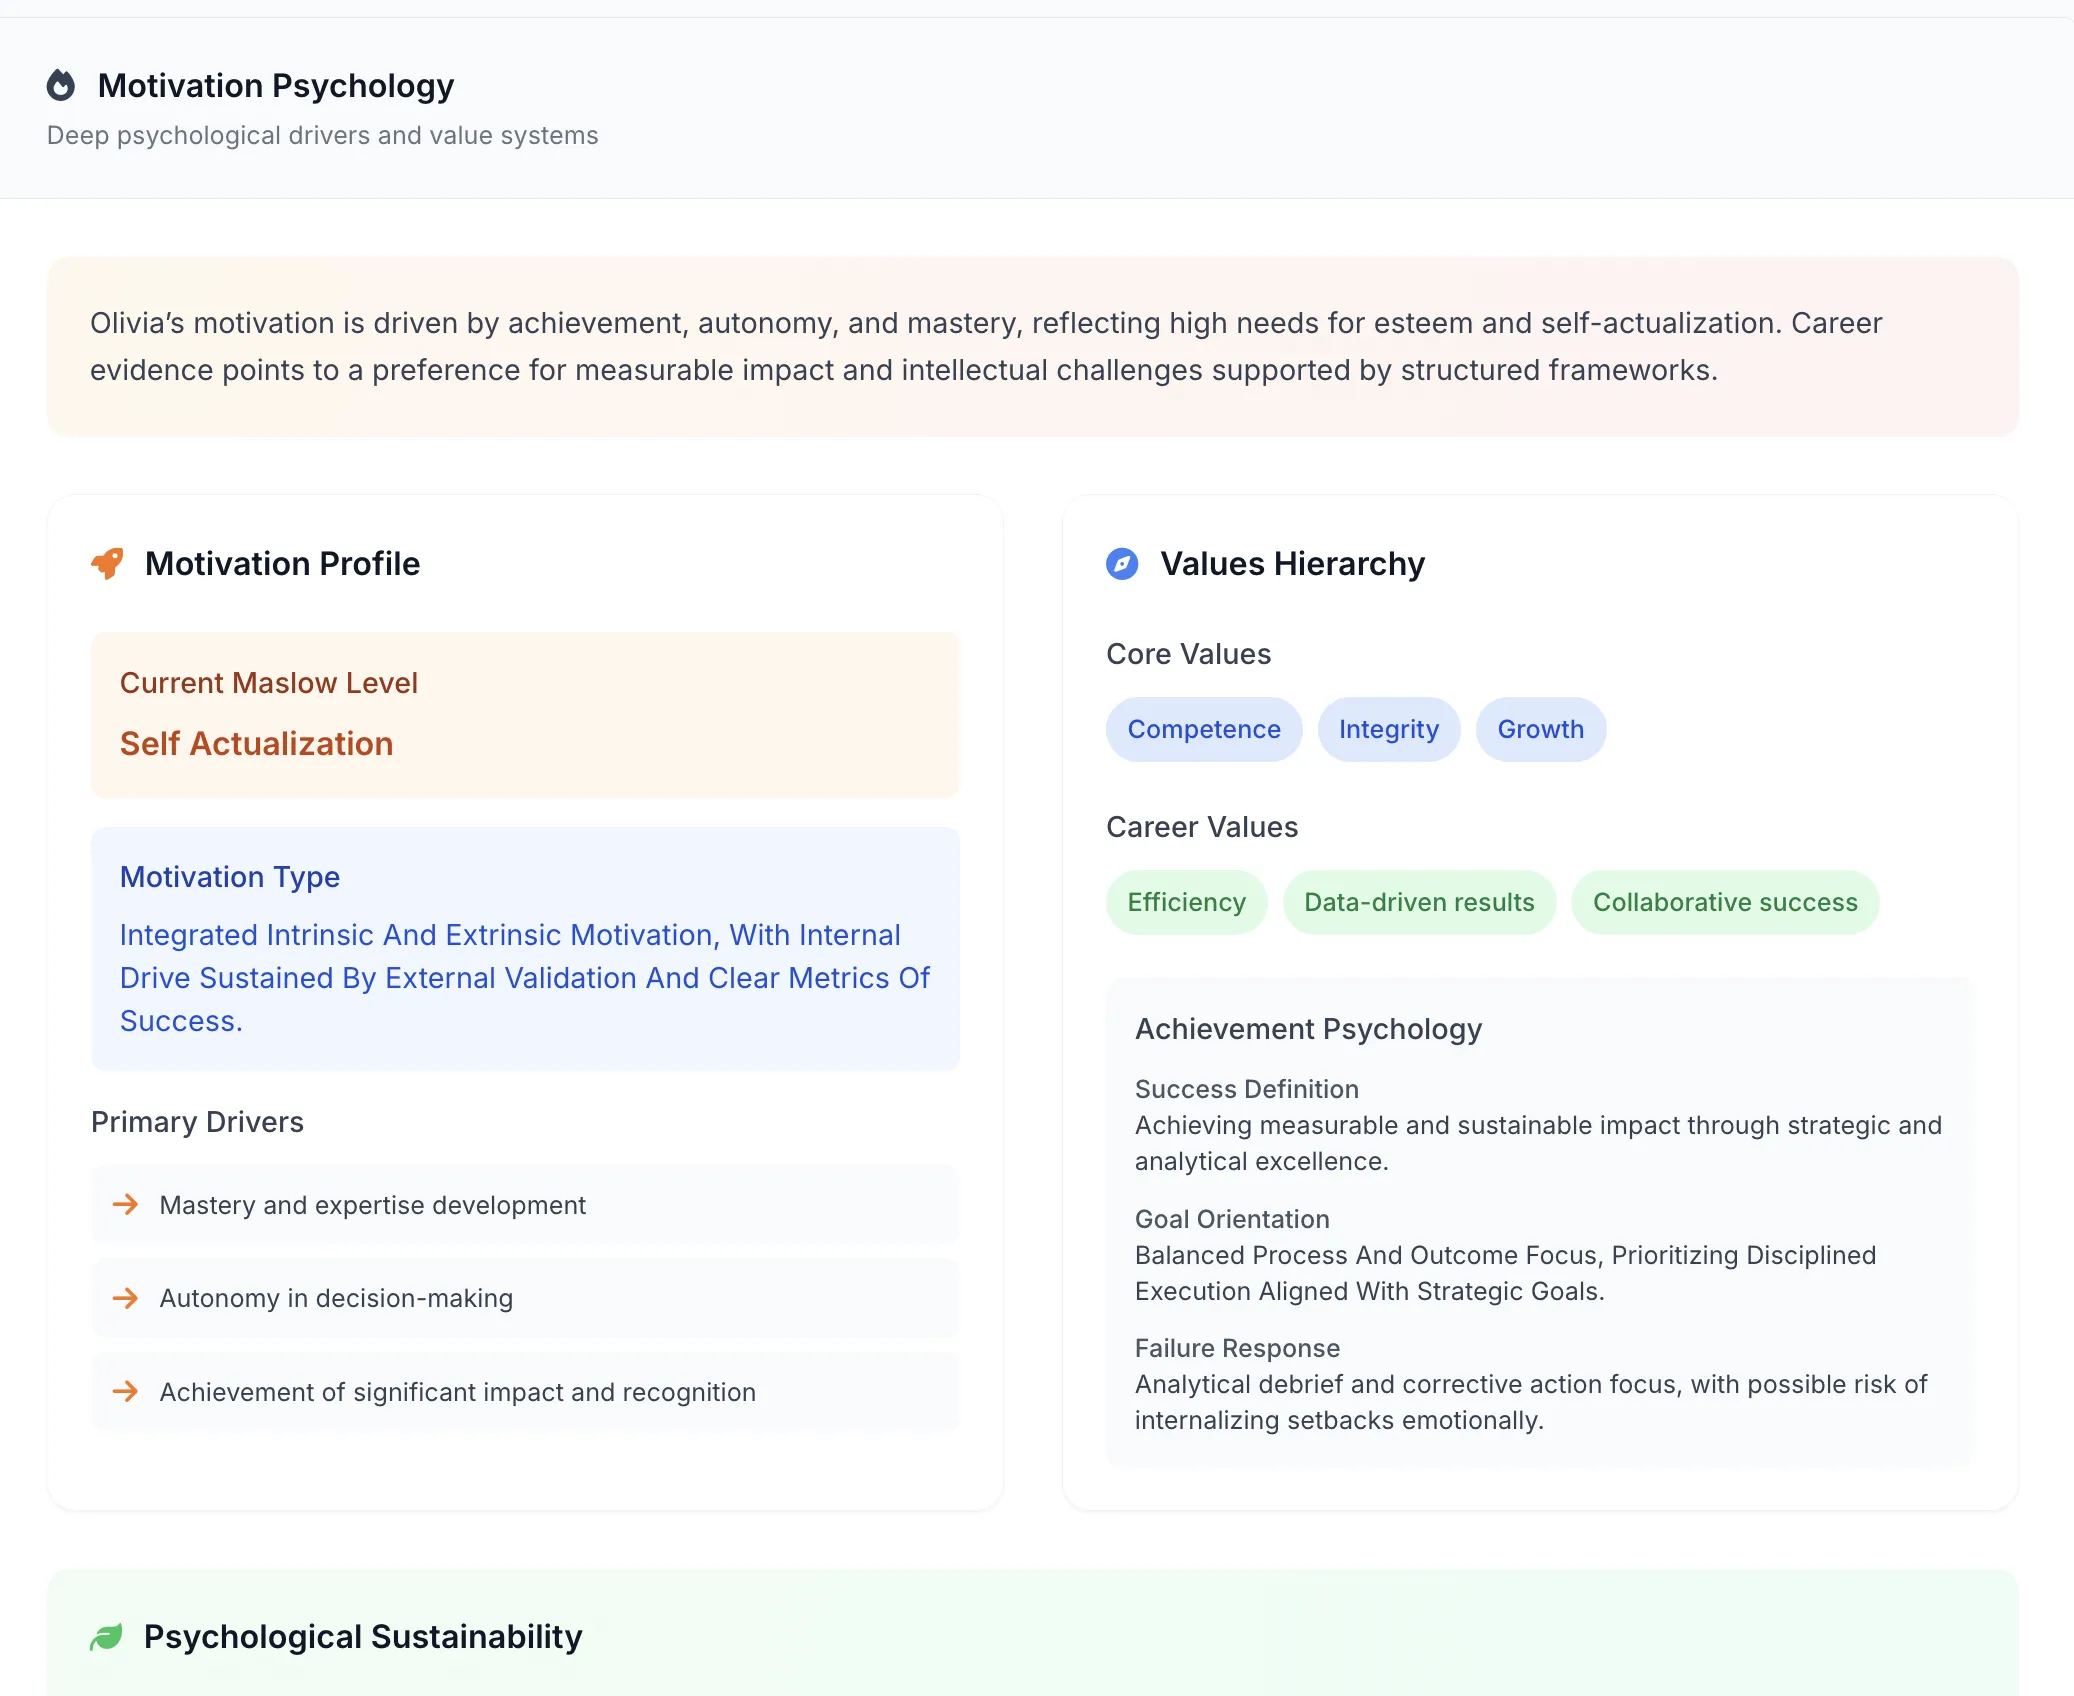Click the leaf icon near Psychological Sustainability
The image size is (2074, 1696).
click(x=106, y=1637)
